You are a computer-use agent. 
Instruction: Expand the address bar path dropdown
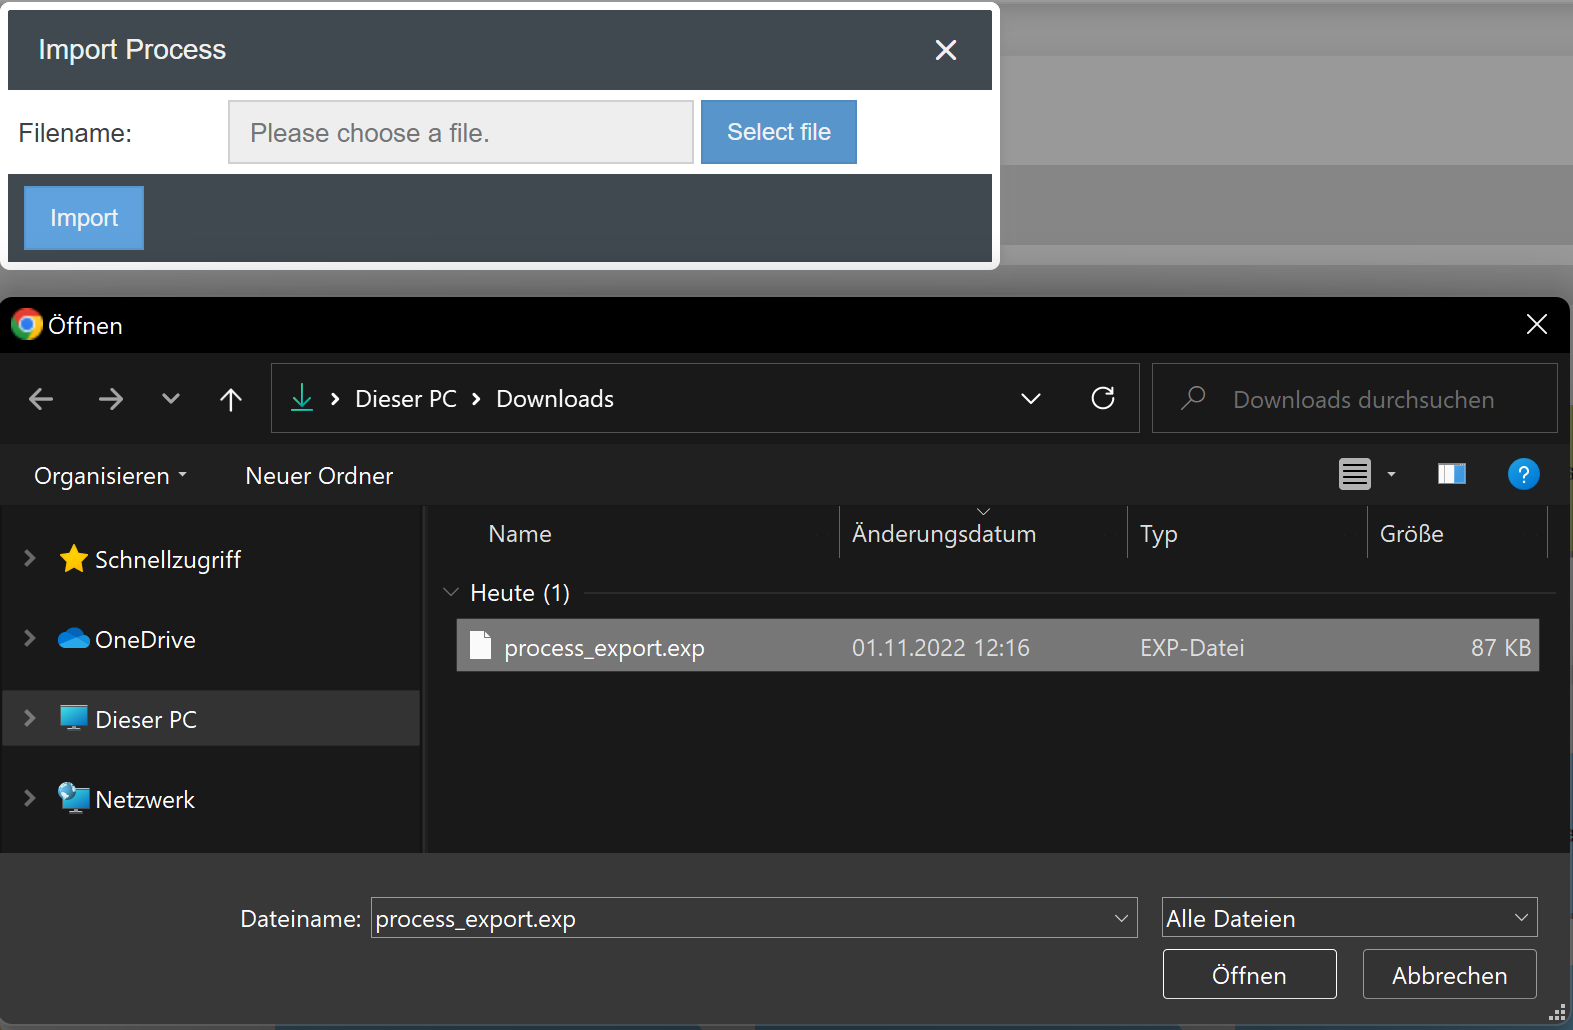pos(1030,399)
